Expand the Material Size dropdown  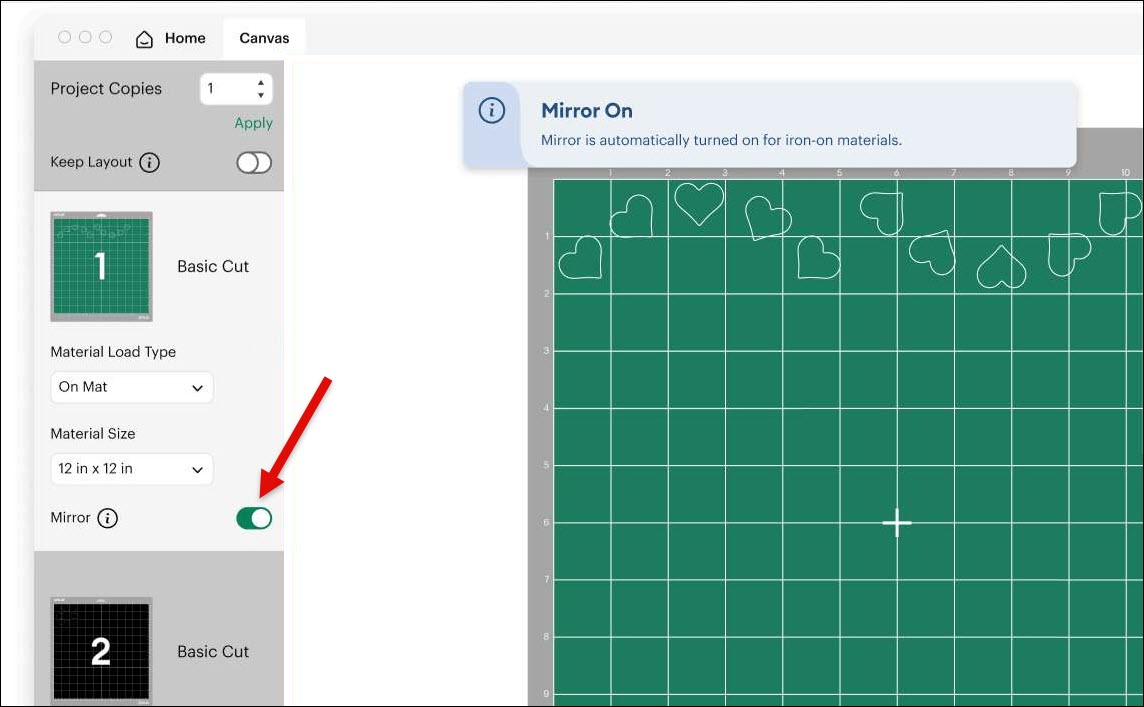point(131,469)
